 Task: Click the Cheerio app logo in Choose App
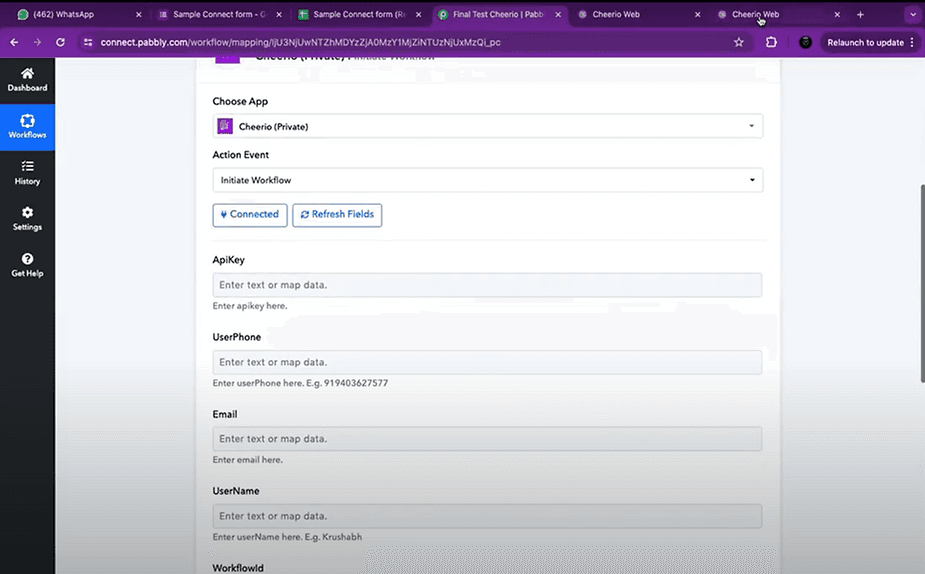pos(225,126)
